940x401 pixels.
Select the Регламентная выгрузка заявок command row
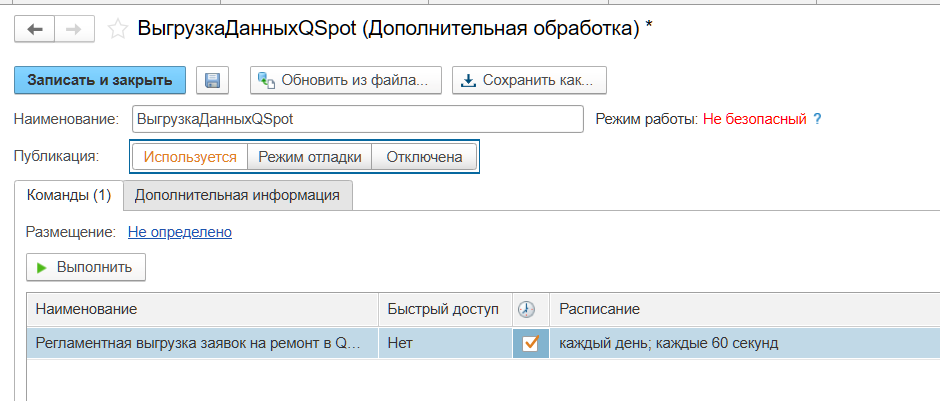click(x=200, y=344)
